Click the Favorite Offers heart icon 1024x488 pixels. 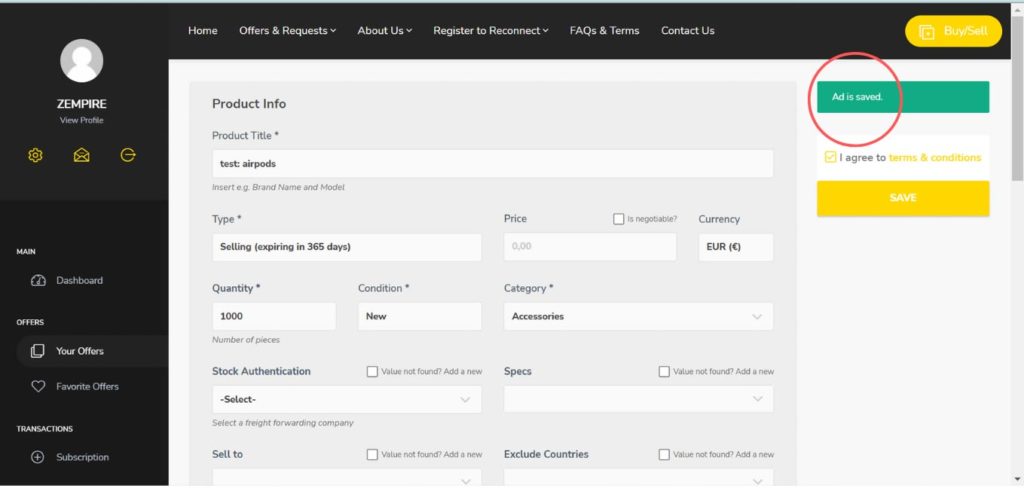(x=38, y=386)
